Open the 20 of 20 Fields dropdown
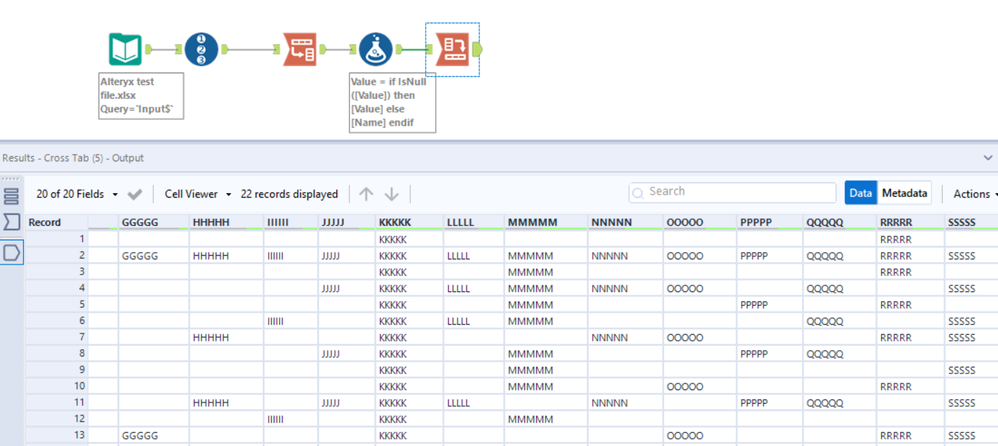998x446 pixels. (77, 194)
